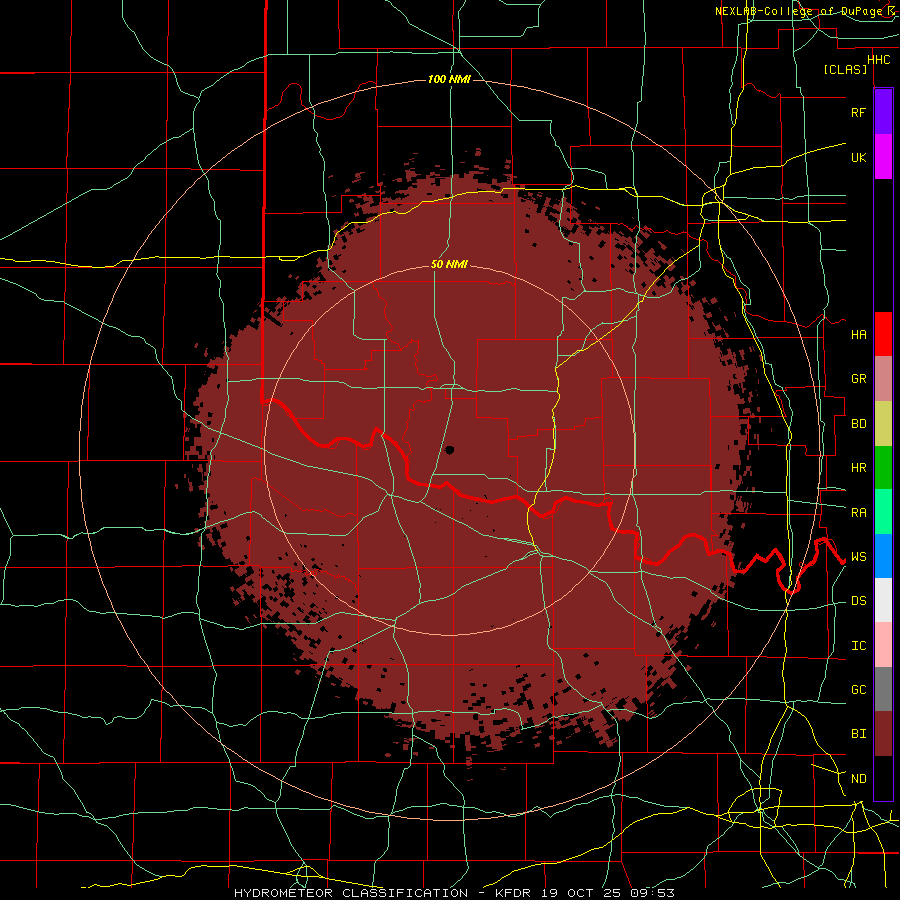
Task: Click the ND black legend swatch
Action: point(883,778)
